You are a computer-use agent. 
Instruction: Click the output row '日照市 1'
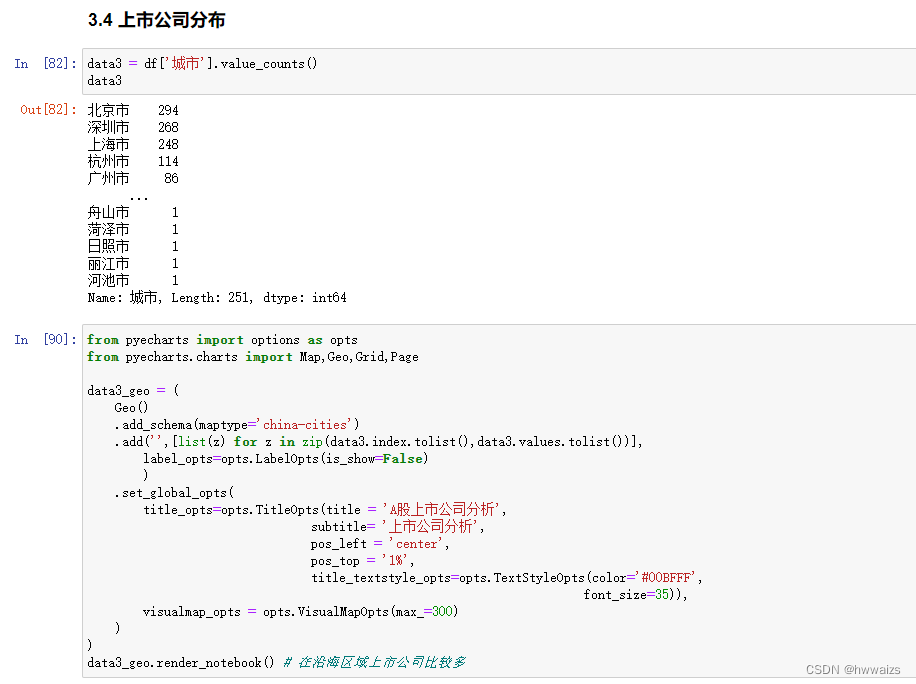point(133,246)
